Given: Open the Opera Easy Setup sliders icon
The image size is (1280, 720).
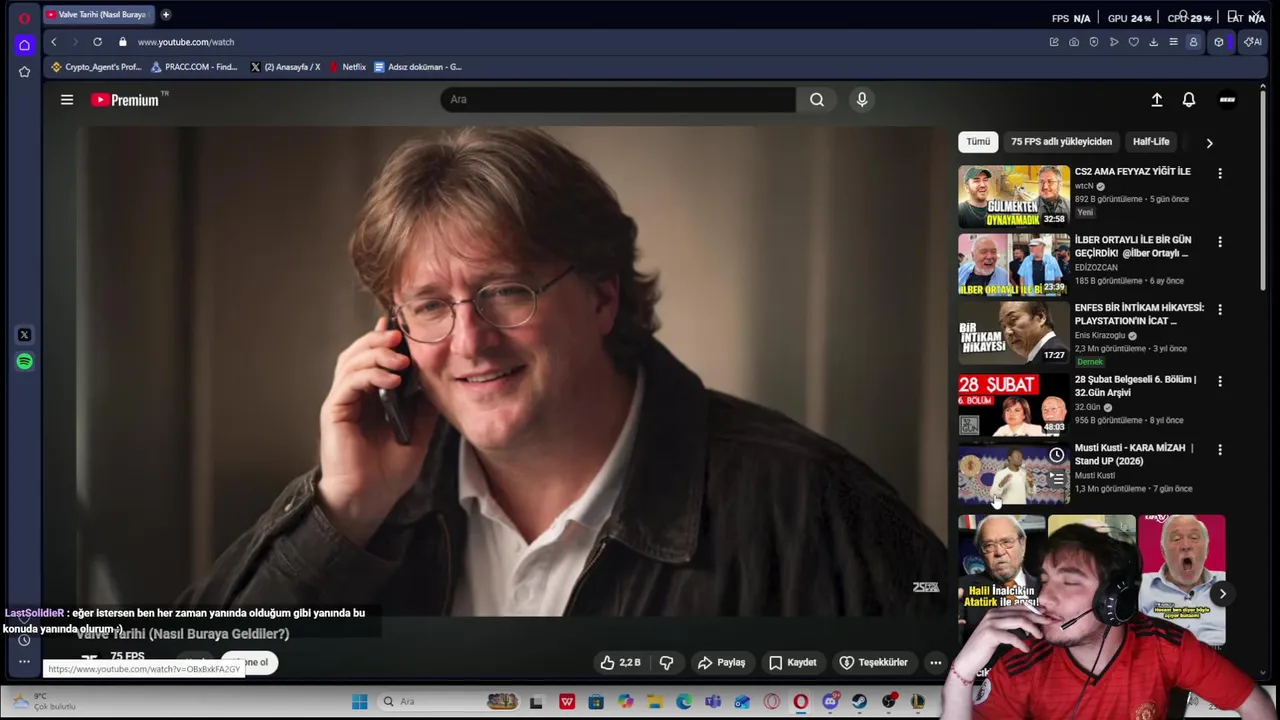Looking at the screenshot, I should [1173, 42].
